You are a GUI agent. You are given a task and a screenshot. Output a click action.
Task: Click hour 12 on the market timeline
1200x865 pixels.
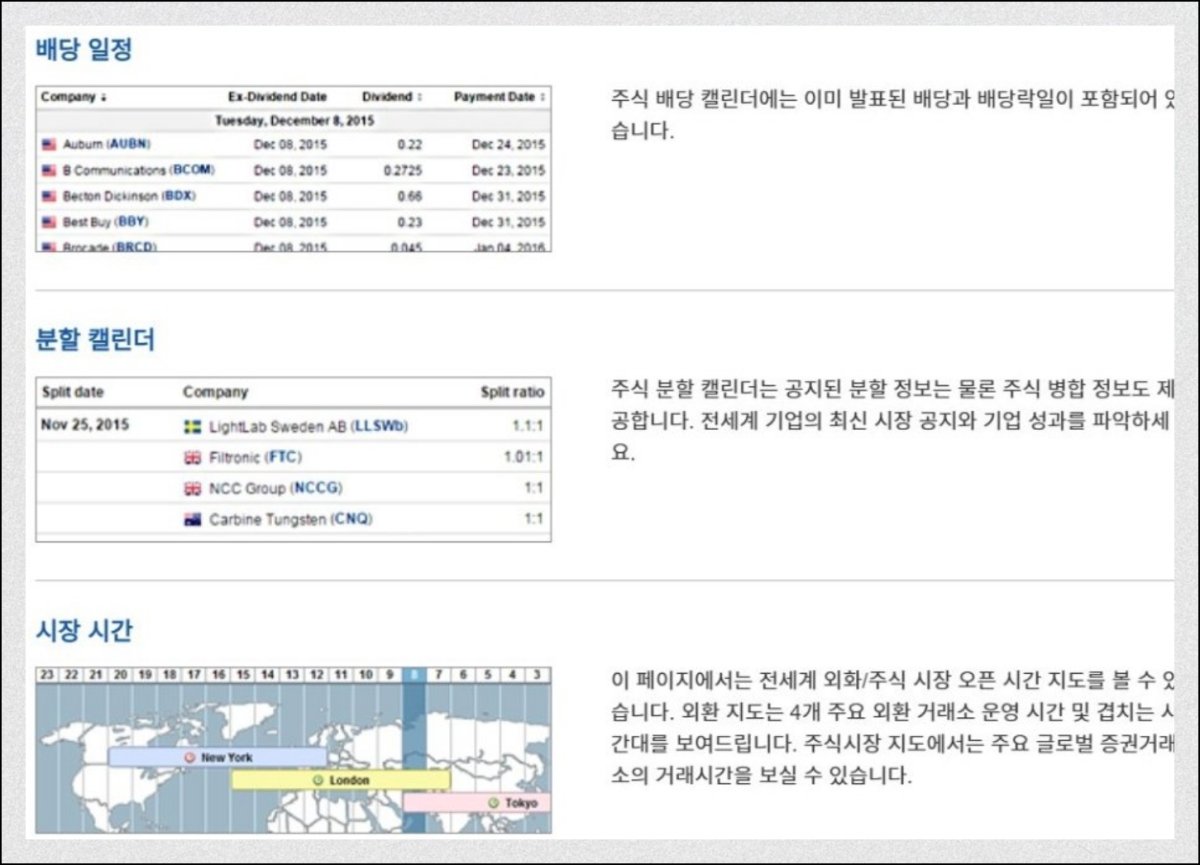pyautogui.click(x=316, y=675)
